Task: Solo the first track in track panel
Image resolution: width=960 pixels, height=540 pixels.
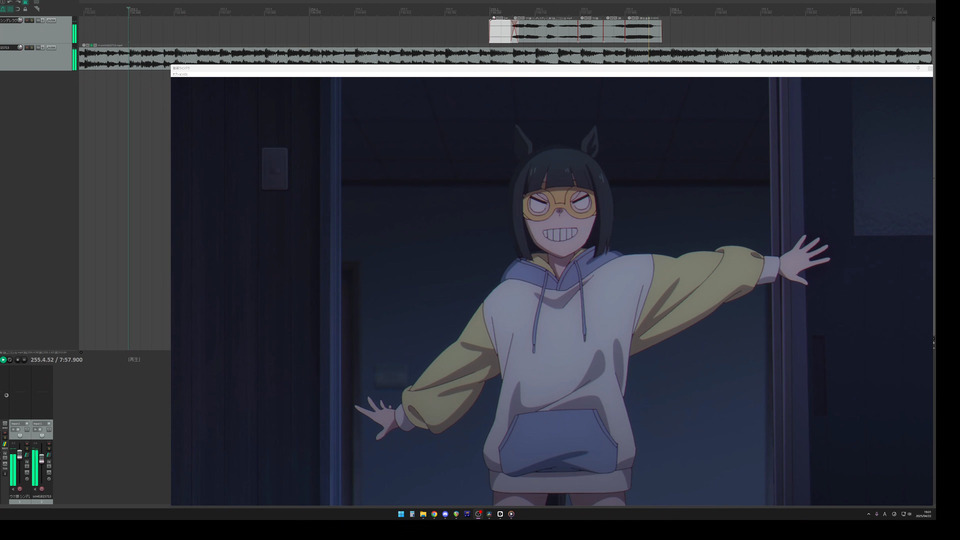Action: tap(32, 20)
